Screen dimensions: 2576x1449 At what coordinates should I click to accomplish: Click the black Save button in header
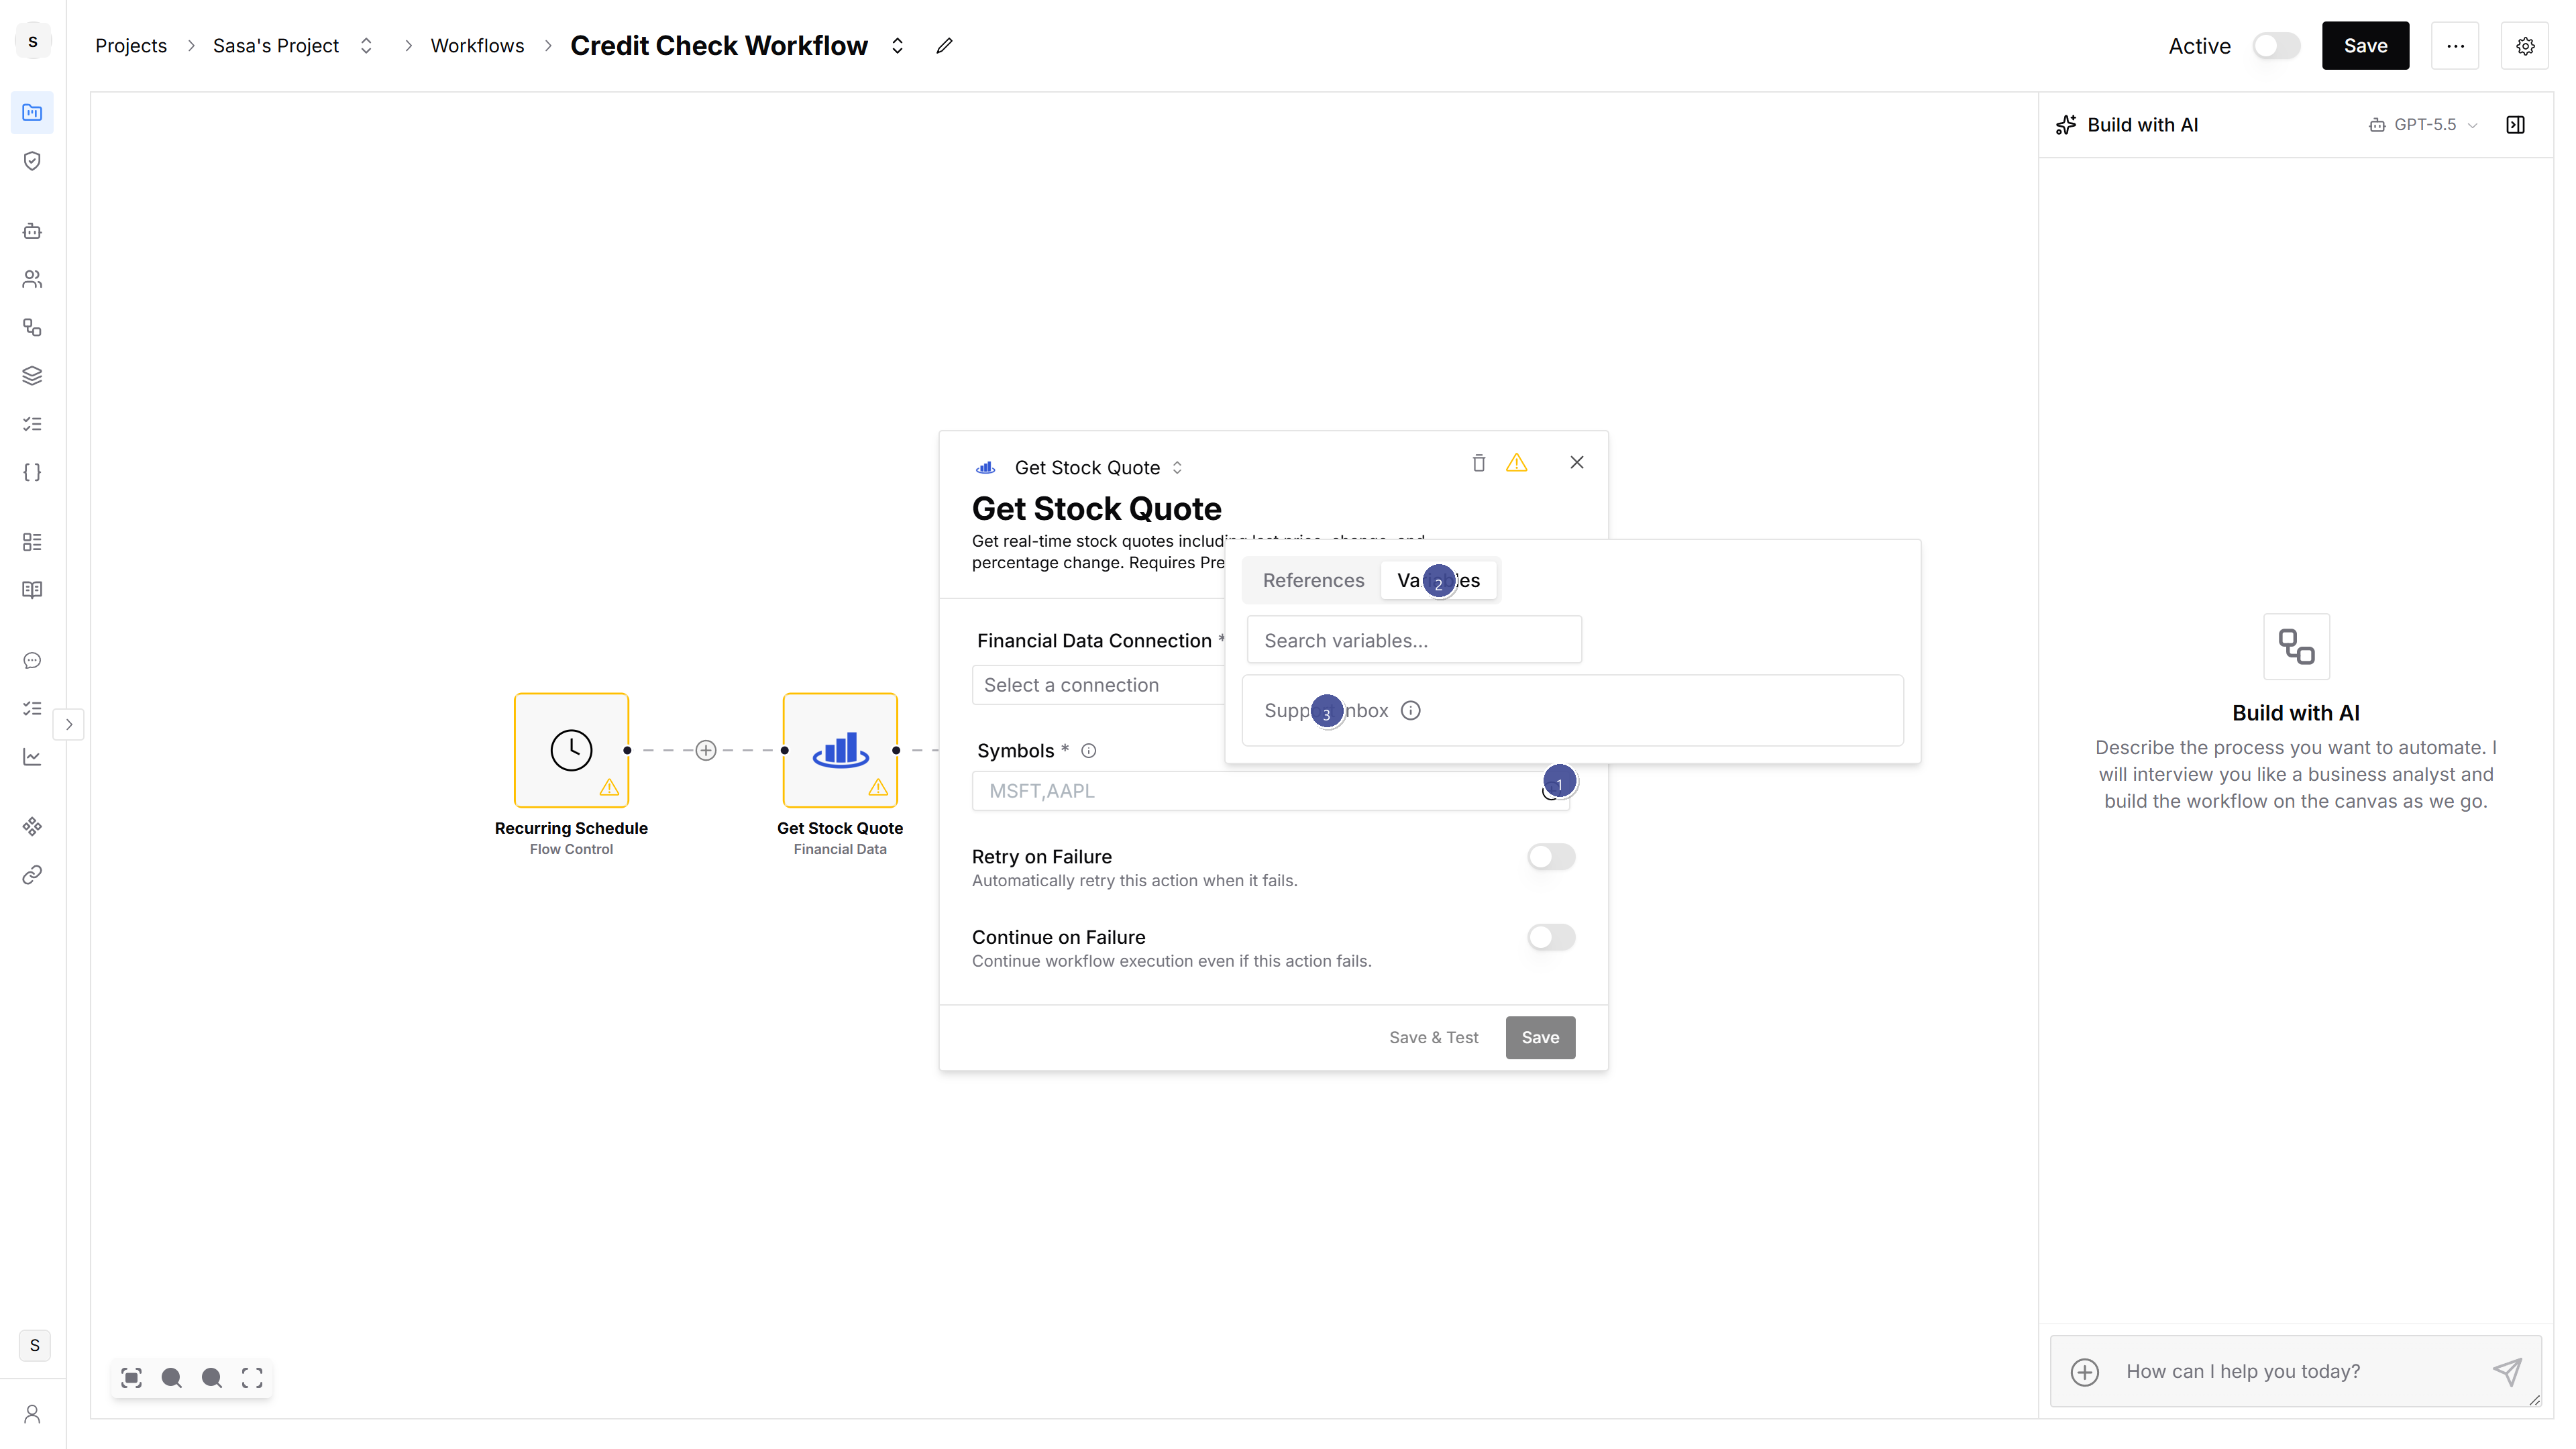click(2365, 46)
